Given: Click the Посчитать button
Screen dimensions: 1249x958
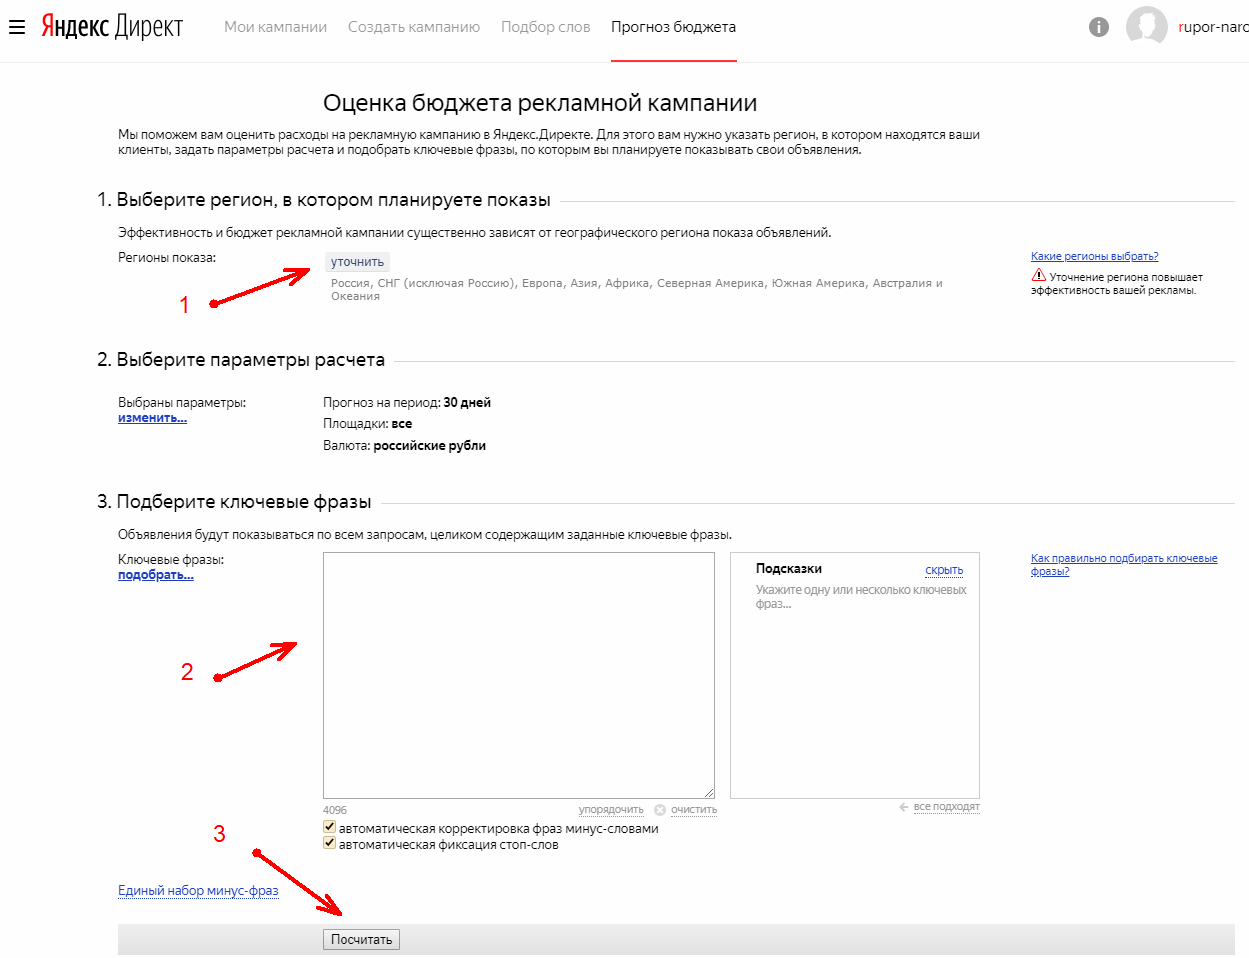Looking at the screenshot, I should point(361,939).
